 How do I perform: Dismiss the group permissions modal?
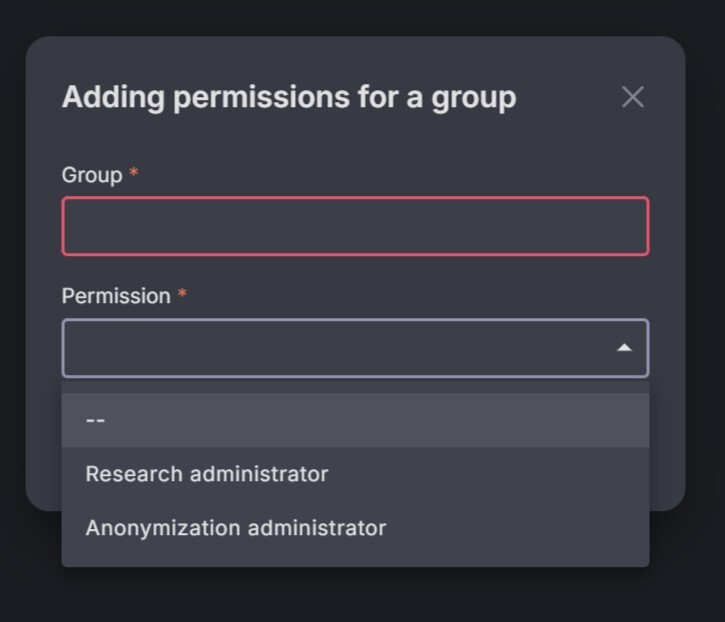632,97
